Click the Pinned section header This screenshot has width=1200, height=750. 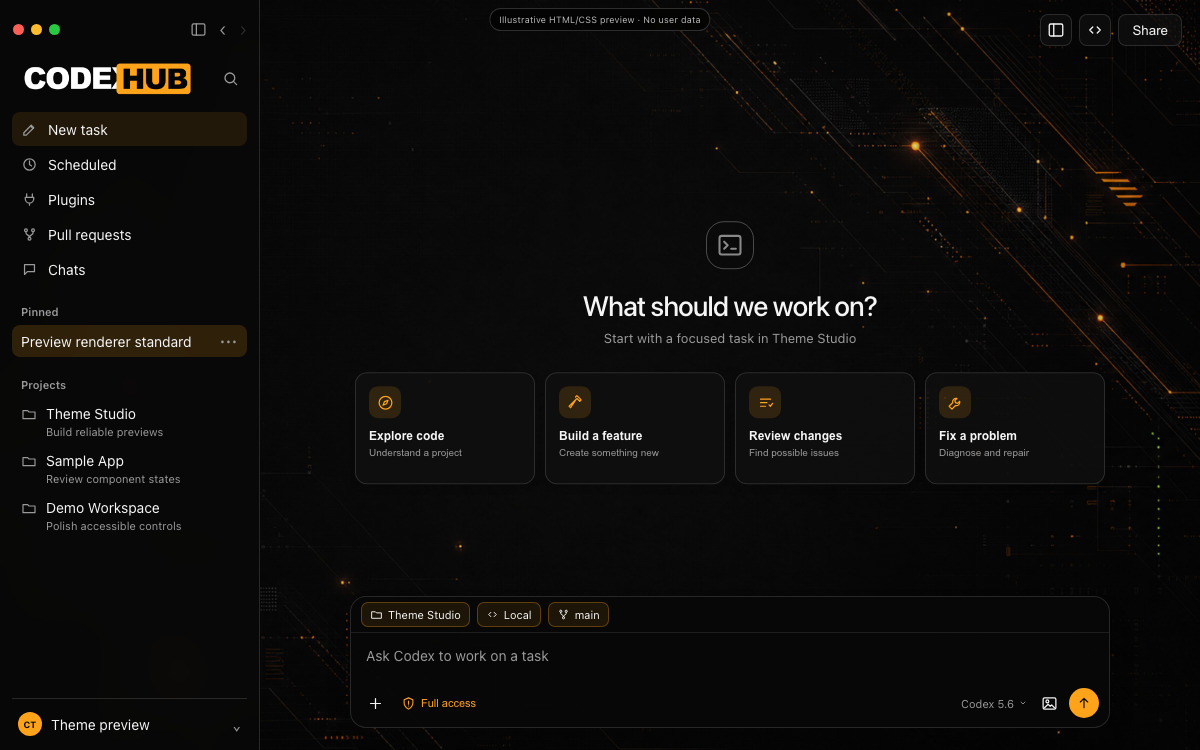coord(40,312)
